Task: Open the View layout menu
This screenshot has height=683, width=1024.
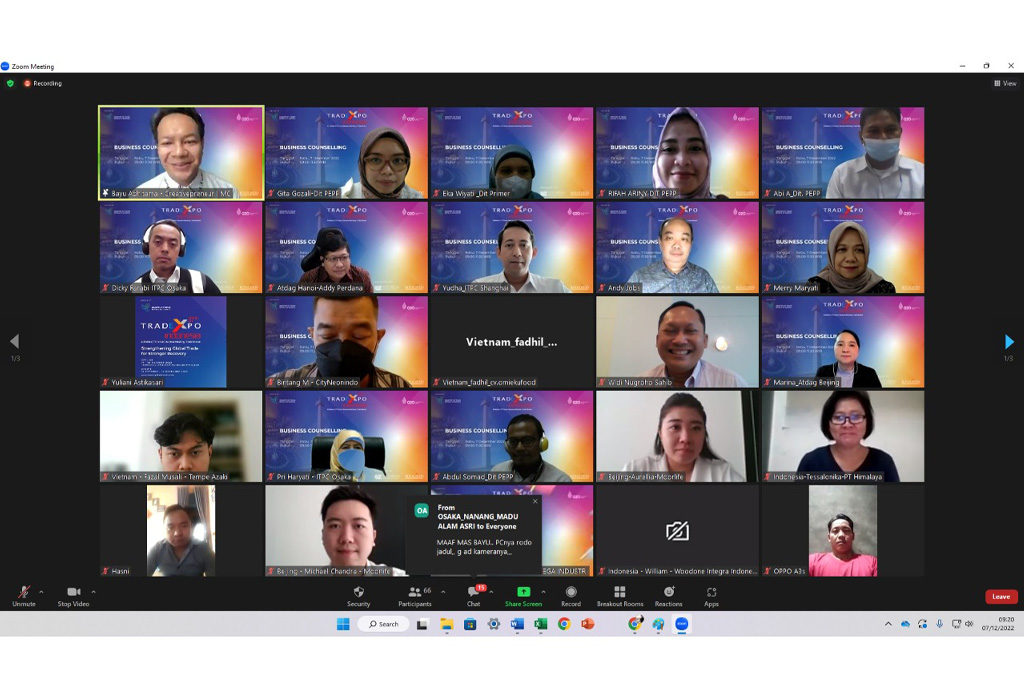Action: click(1005, 83)
